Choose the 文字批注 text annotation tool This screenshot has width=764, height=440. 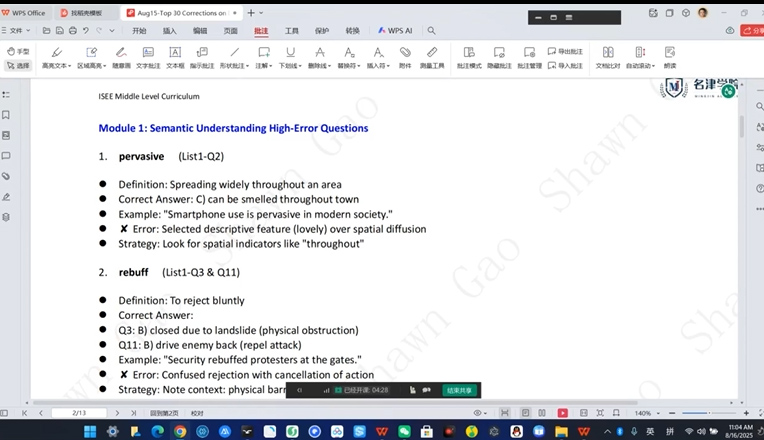click(148, 57)
